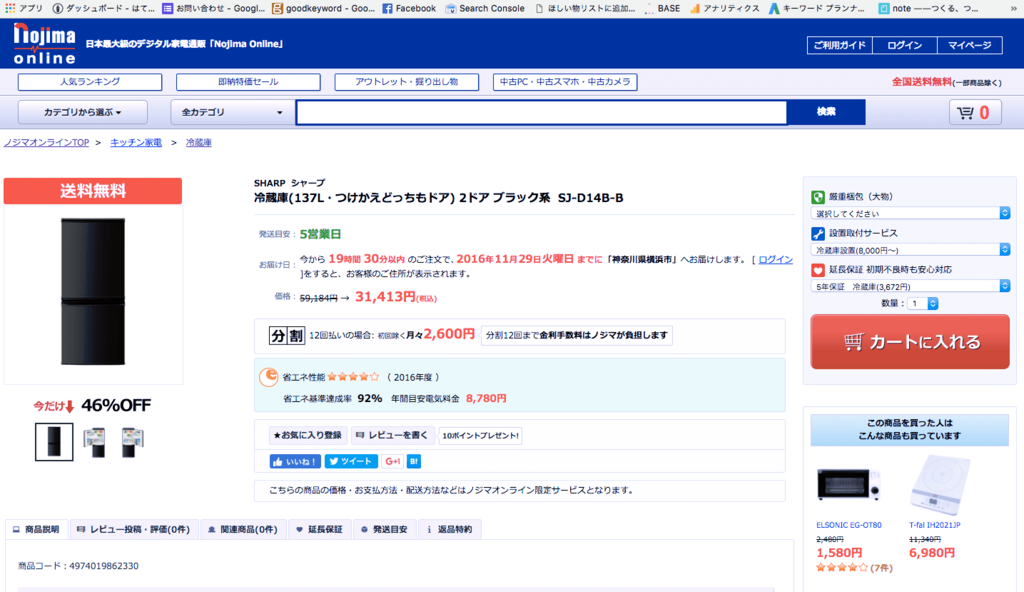Open the ほしい物リストに追加 bookmark
1024x592 pixels.
click(x=584, y=8)
